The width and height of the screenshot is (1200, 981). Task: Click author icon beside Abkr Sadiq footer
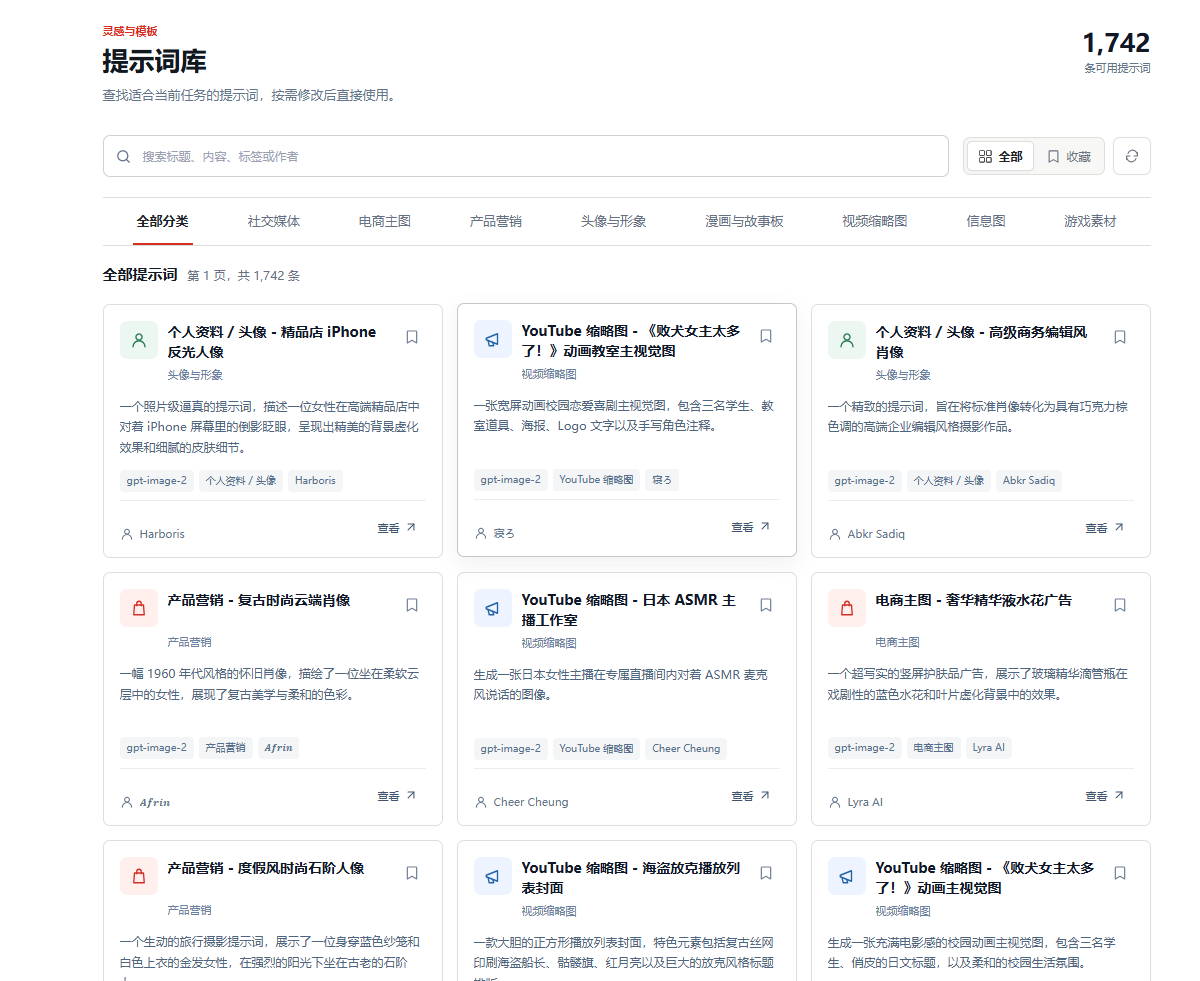click(x=835, y=534)
